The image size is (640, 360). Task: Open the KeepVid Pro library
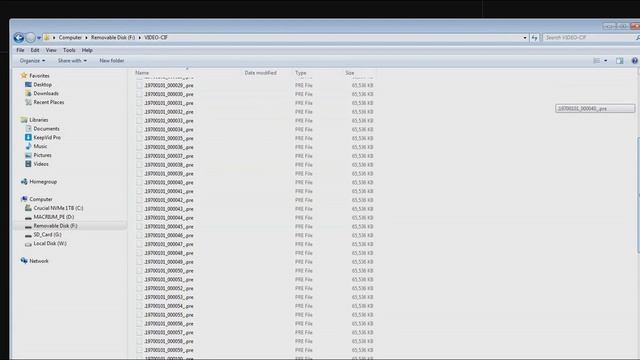pos(47,138)
